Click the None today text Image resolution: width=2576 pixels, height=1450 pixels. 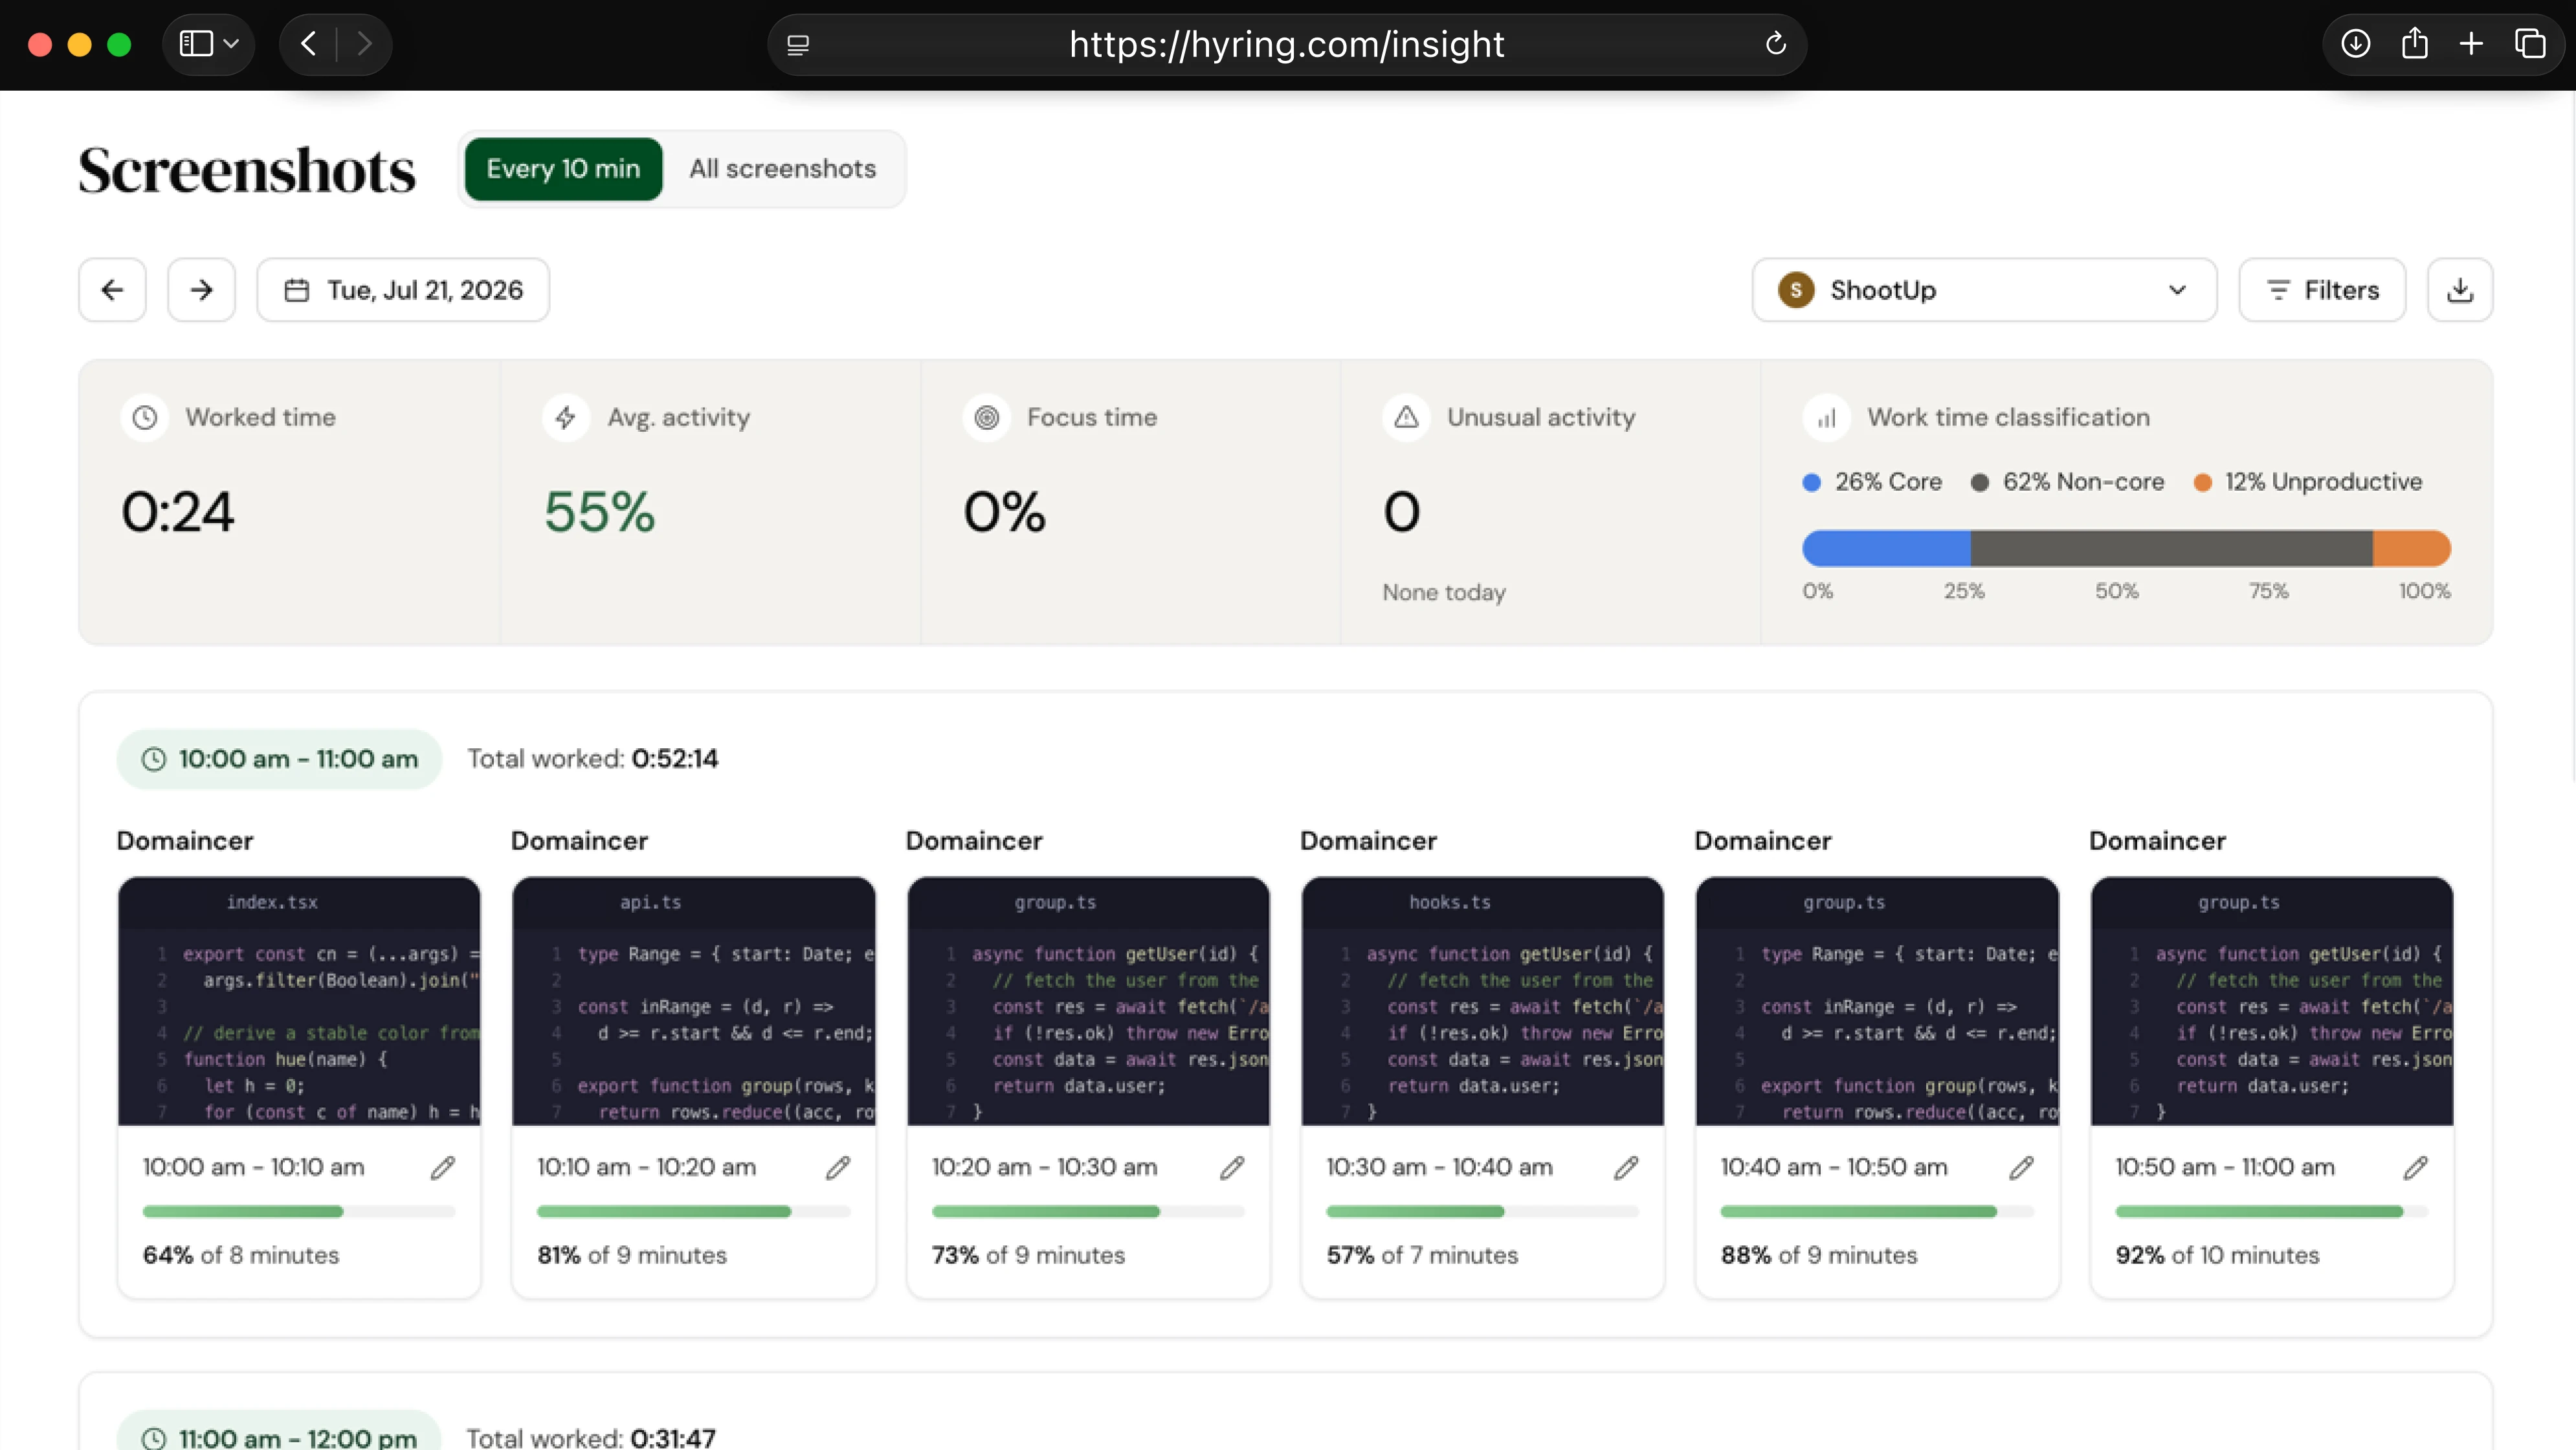point(1444,593)
